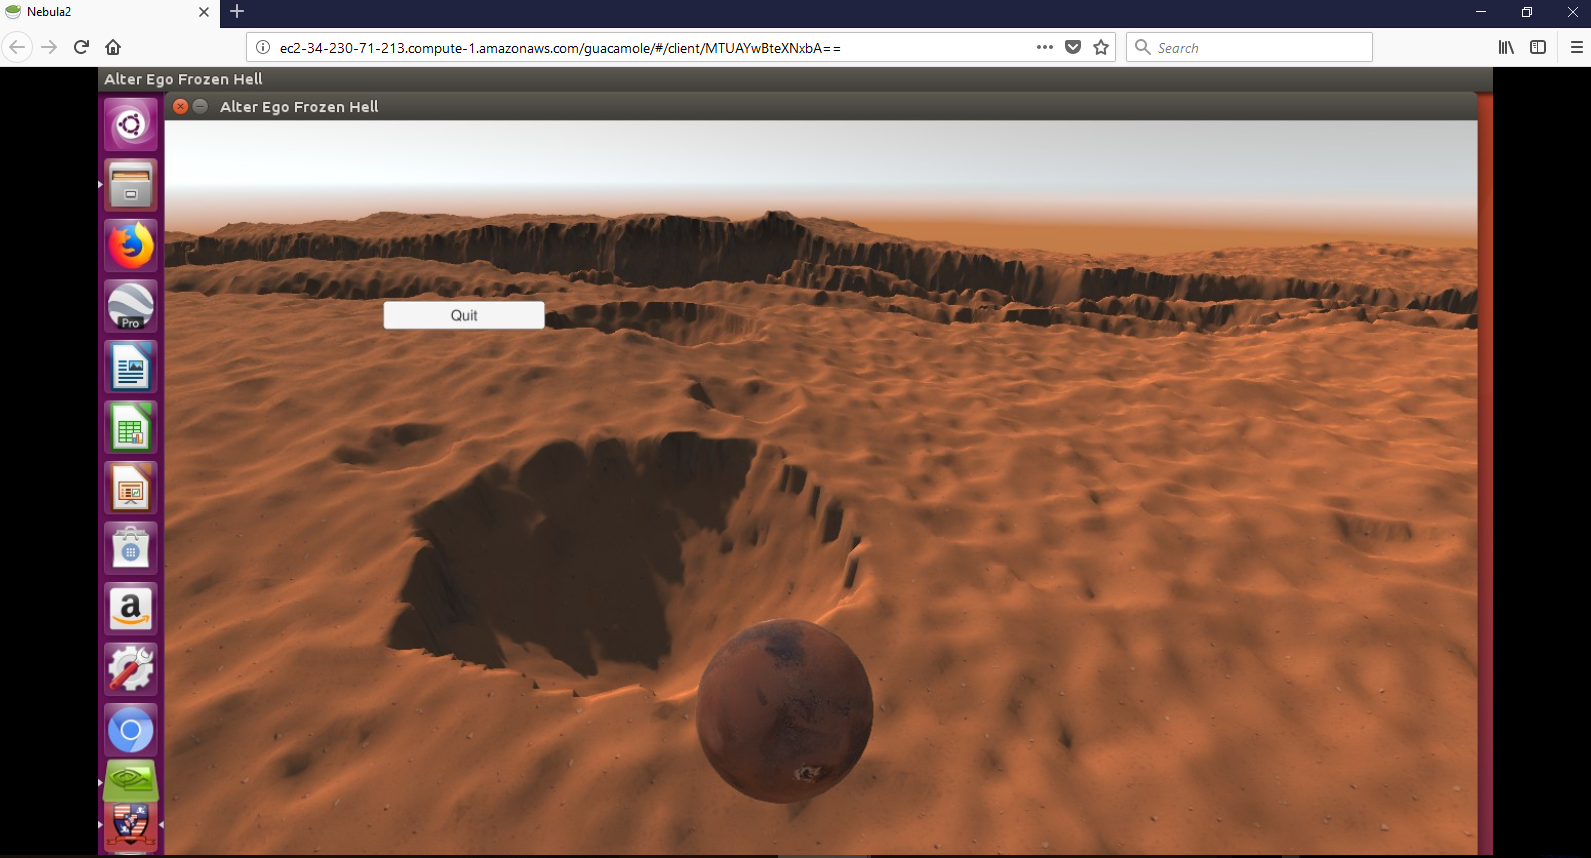The image size is (1591, 858).
Task: Open the Firefox Library menu
Action: pyautogui.click(x=1506, y=47)
